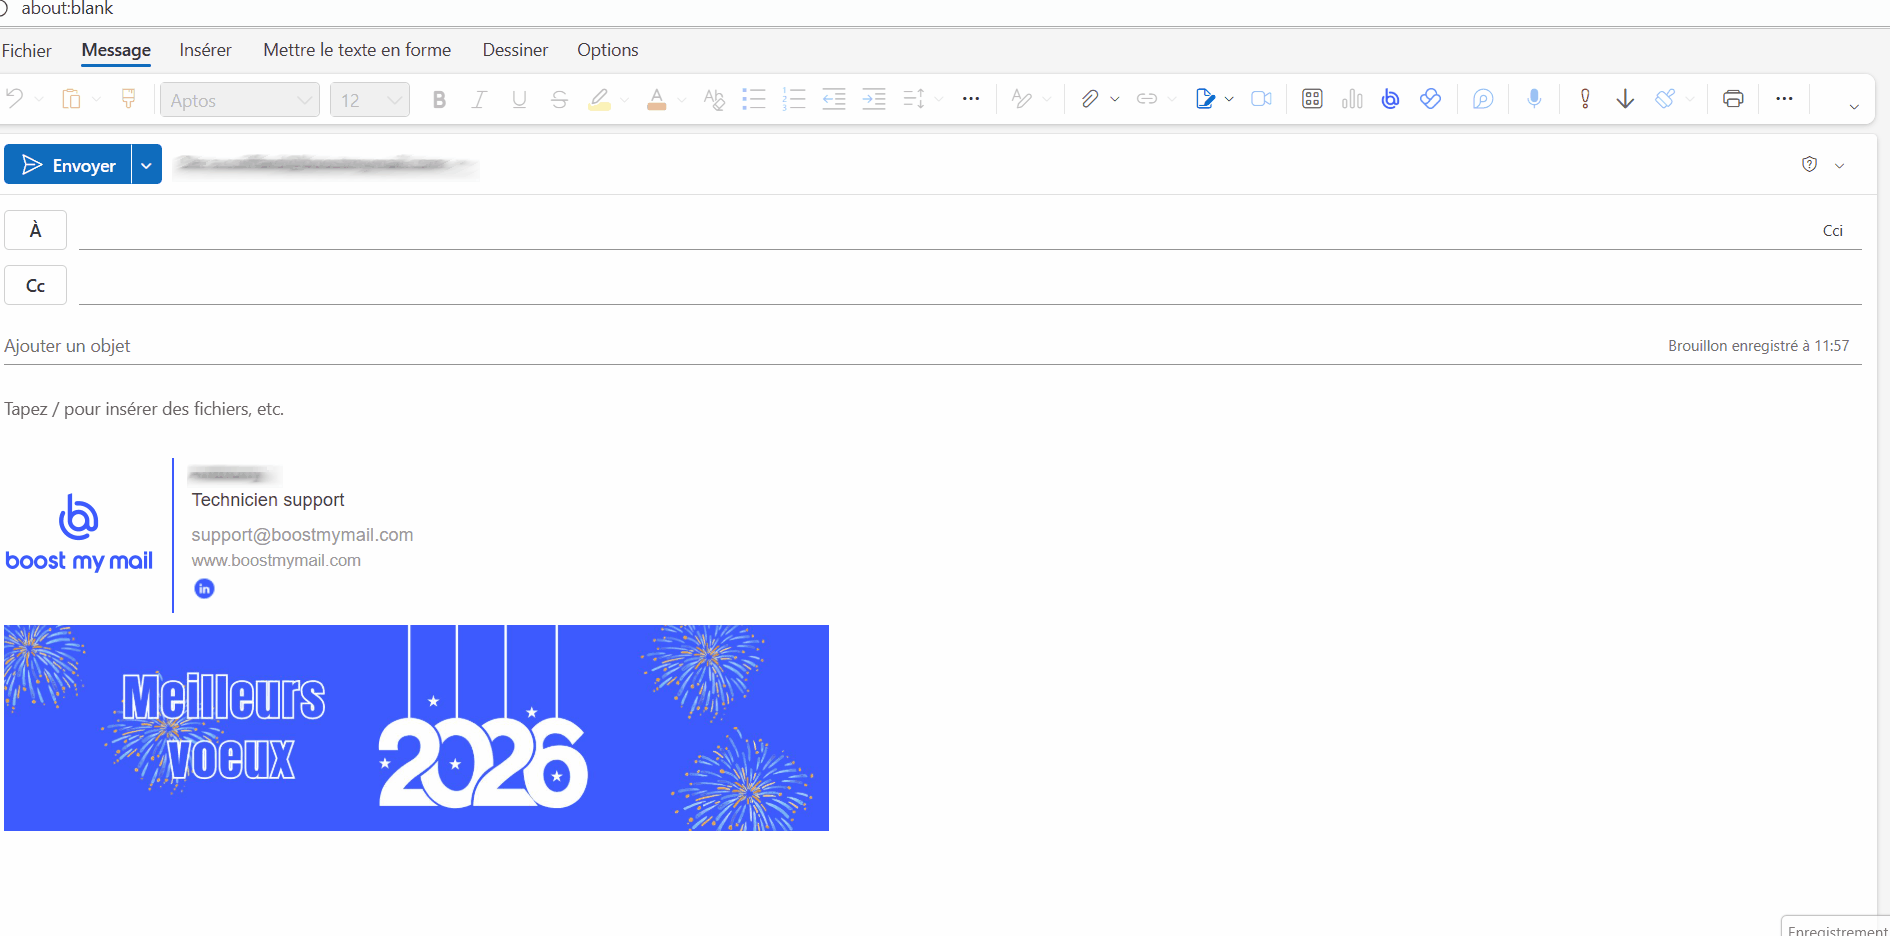This screenshot has width=1890, height=936.
Task: Open the signature icon in toolbar
Action: [x=1205, y=99]
